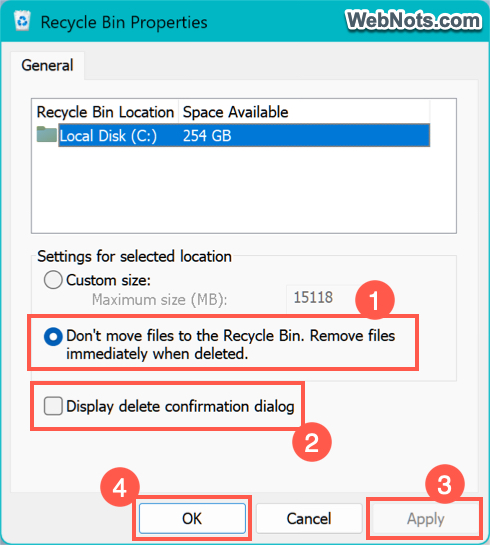Click the red number 2 annotation badge

click(x=312, y=442)
